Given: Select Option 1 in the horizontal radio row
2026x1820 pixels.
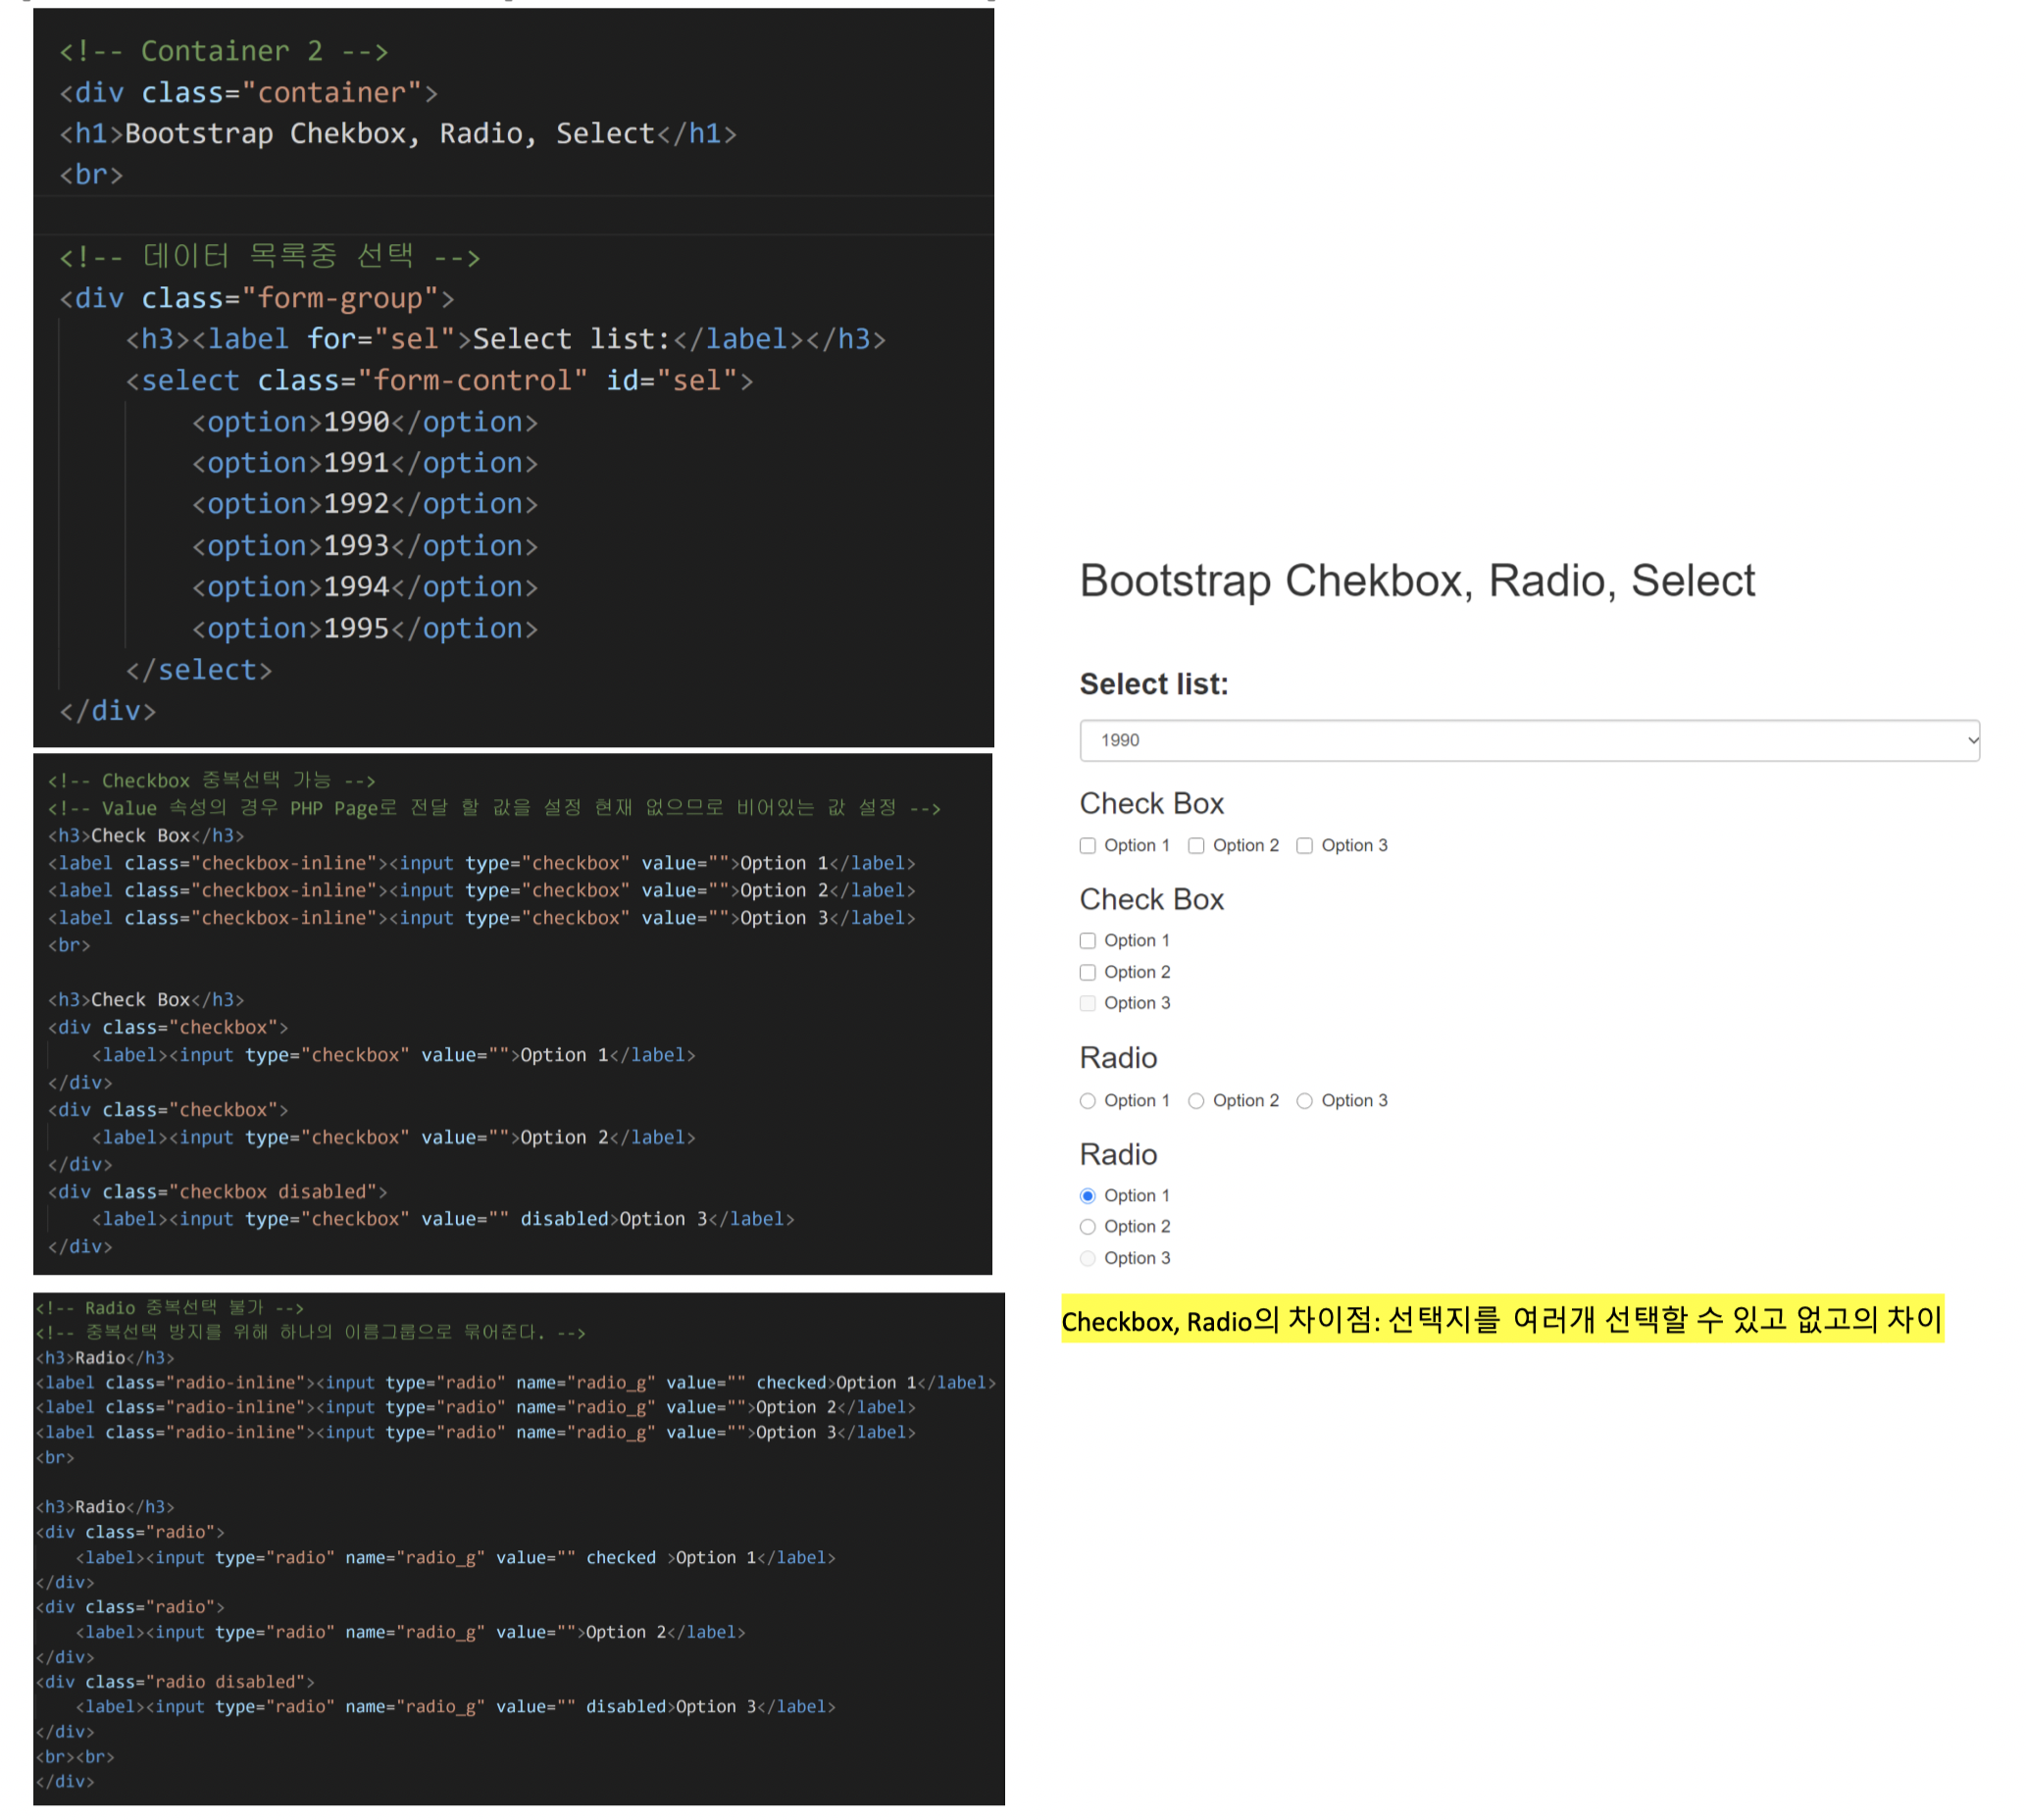Looking at the screenshot, I should pos(1088,1101).
